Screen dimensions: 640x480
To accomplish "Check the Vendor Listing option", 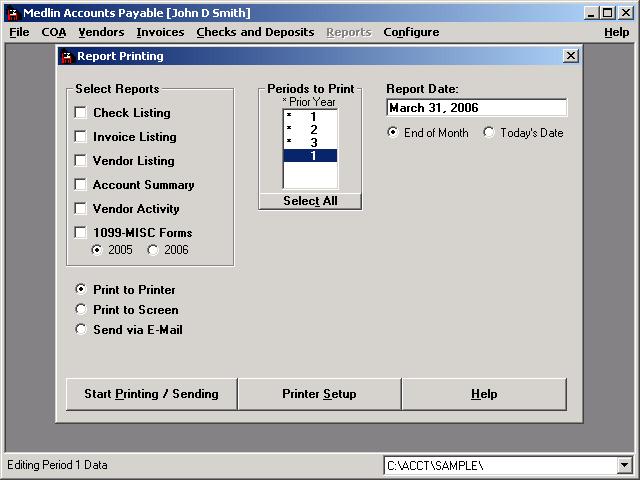I will click(80, 161).
